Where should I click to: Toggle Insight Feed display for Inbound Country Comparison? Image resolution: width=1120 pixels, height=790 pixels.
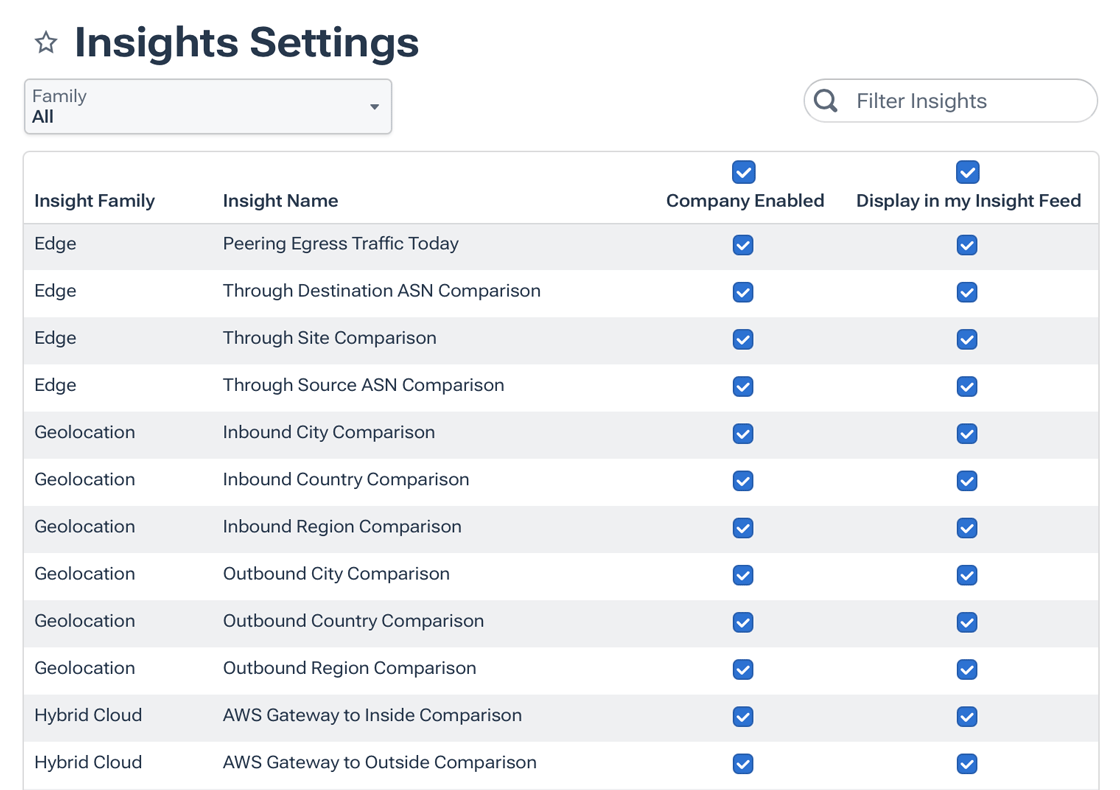967,481
